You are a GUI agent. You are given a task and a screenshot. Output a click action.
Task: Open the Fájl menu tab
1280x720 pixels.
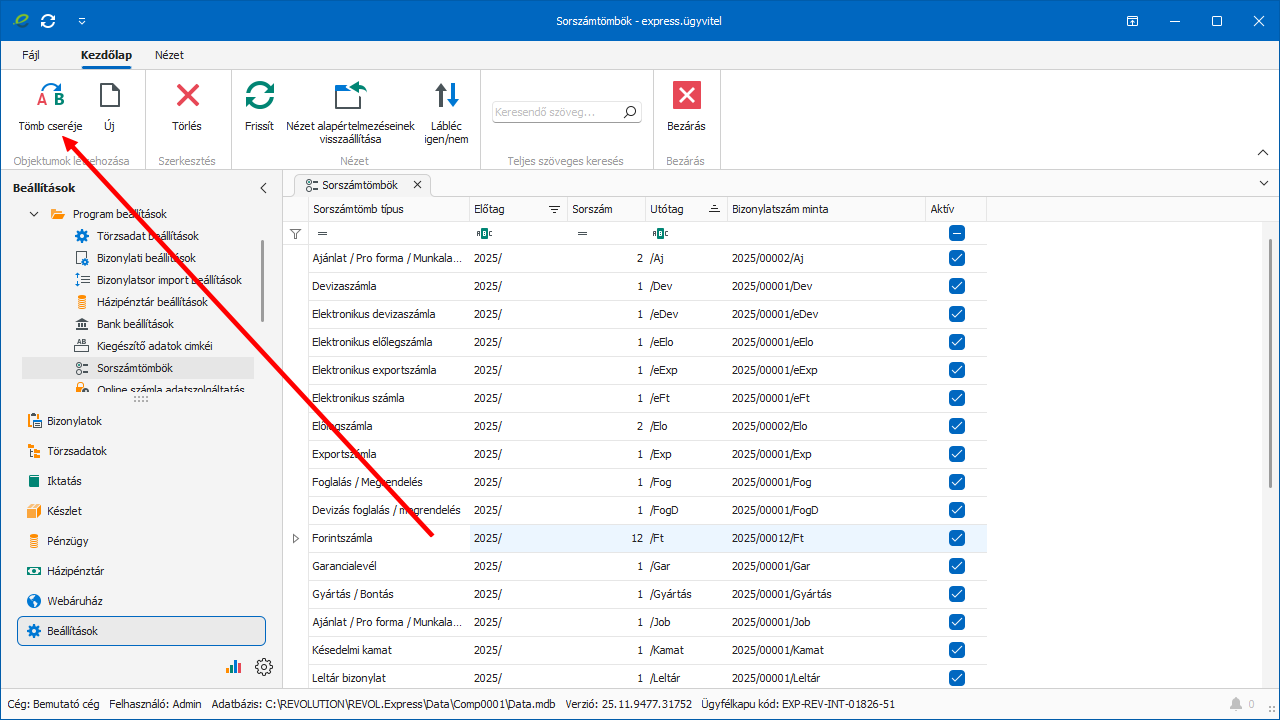pos(31,55)
